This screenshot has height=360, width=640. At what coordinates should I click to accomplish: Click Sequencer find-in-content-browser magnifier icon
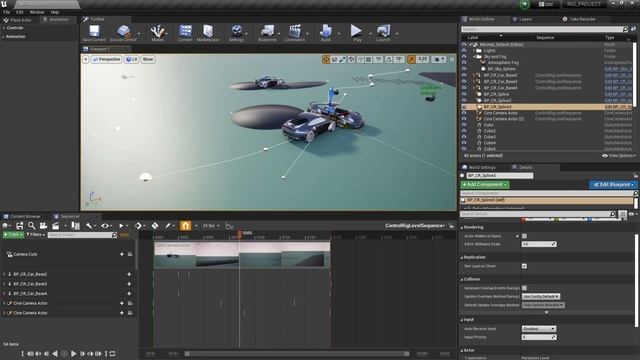click(31, 226)
